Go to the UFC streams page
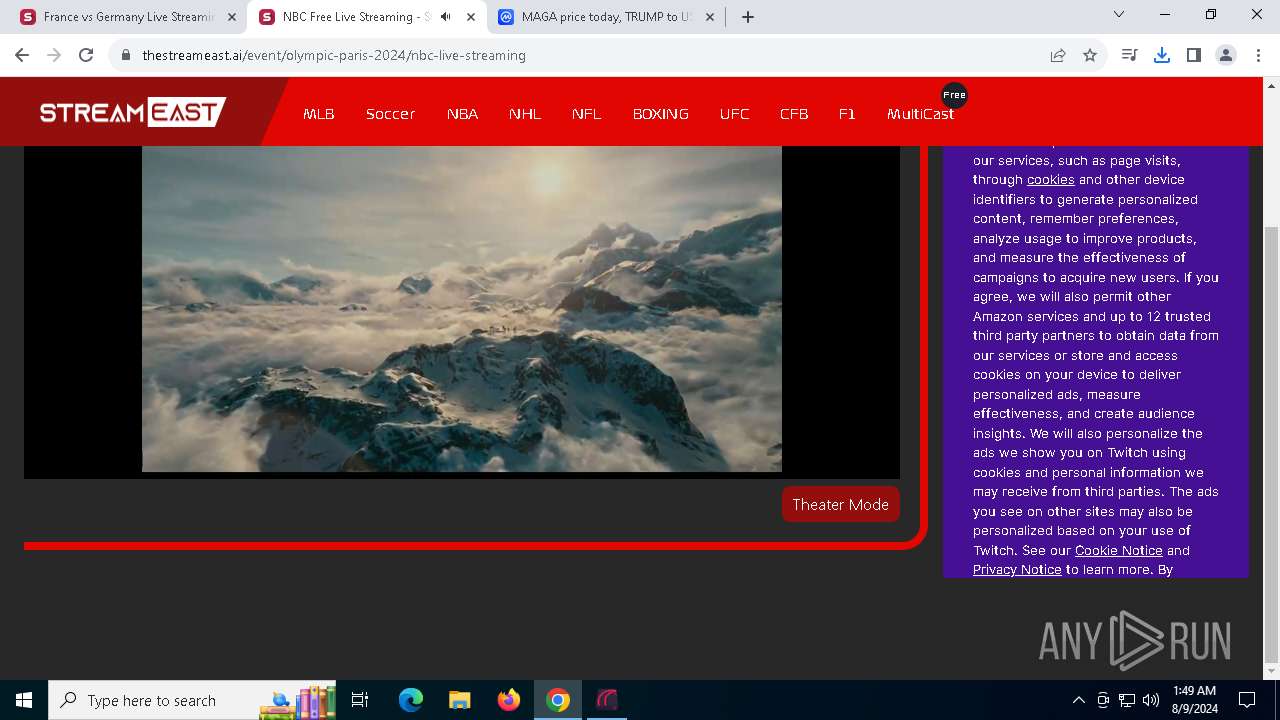The image size is (1280, 720). click(x=734, y=114)
